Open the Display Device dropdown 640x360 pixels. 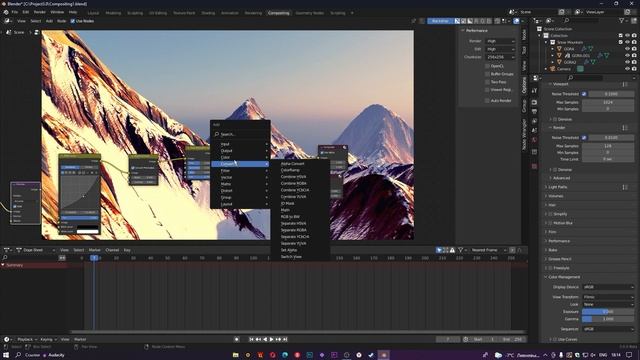coord(608,287)
